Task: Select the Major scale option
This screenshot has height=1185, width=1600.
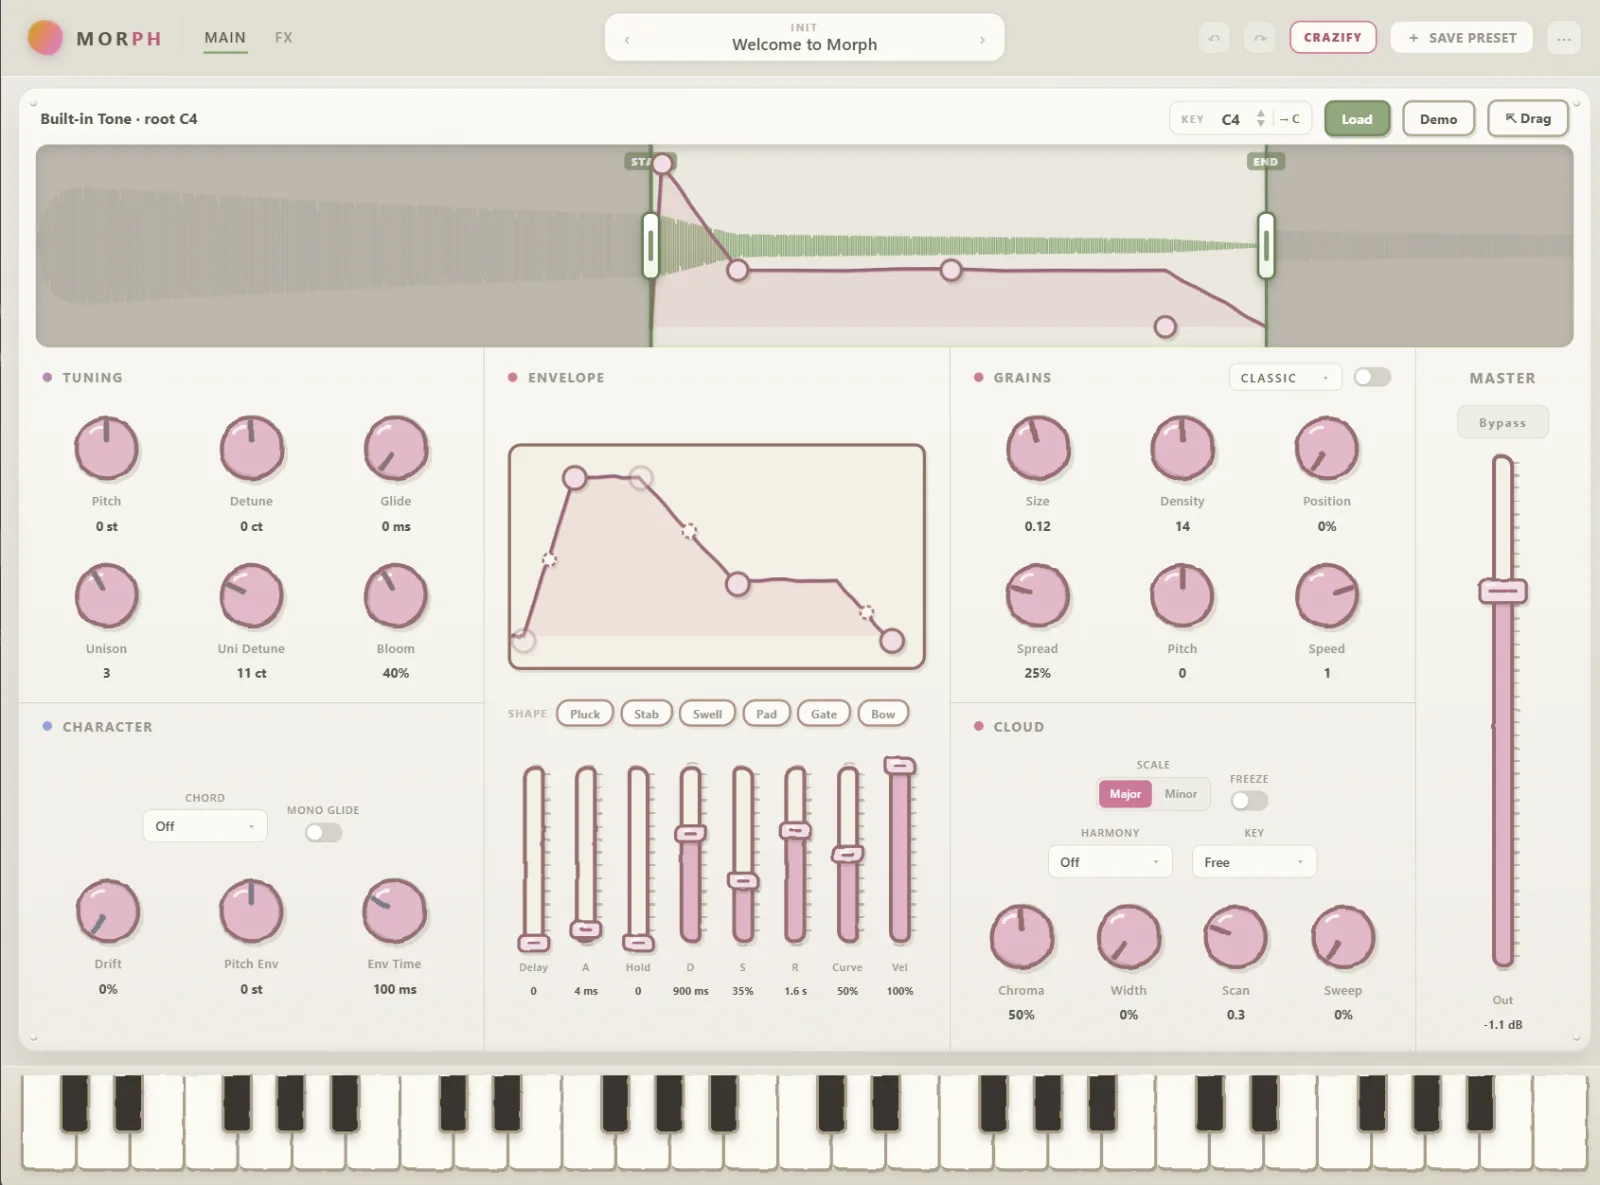Action: [x=1125, y=794]
